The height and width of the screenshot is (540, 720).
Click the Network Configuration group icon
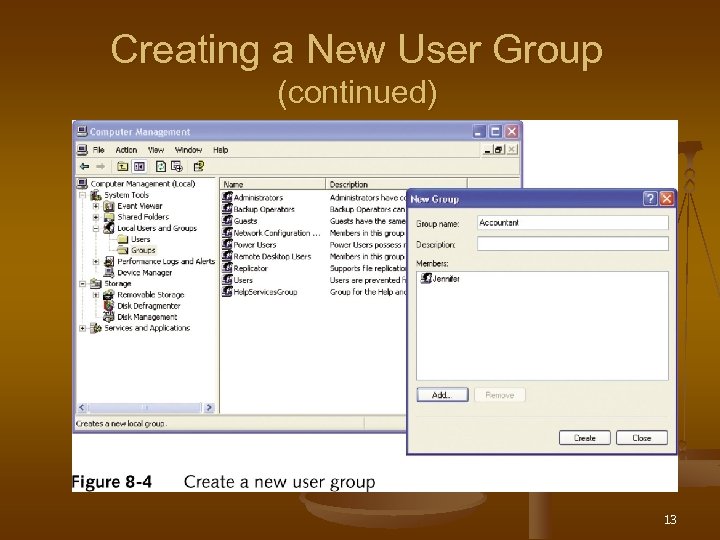(227, 233)
